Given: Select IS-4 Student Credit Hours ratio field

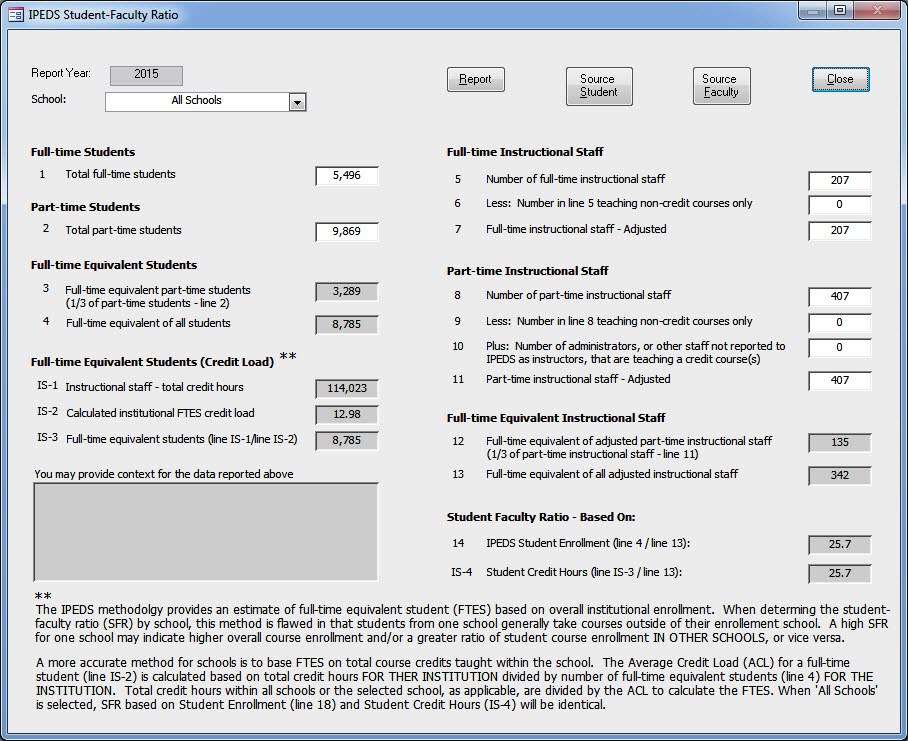Looking at the screenshot, I should click(x=840, y=574).
